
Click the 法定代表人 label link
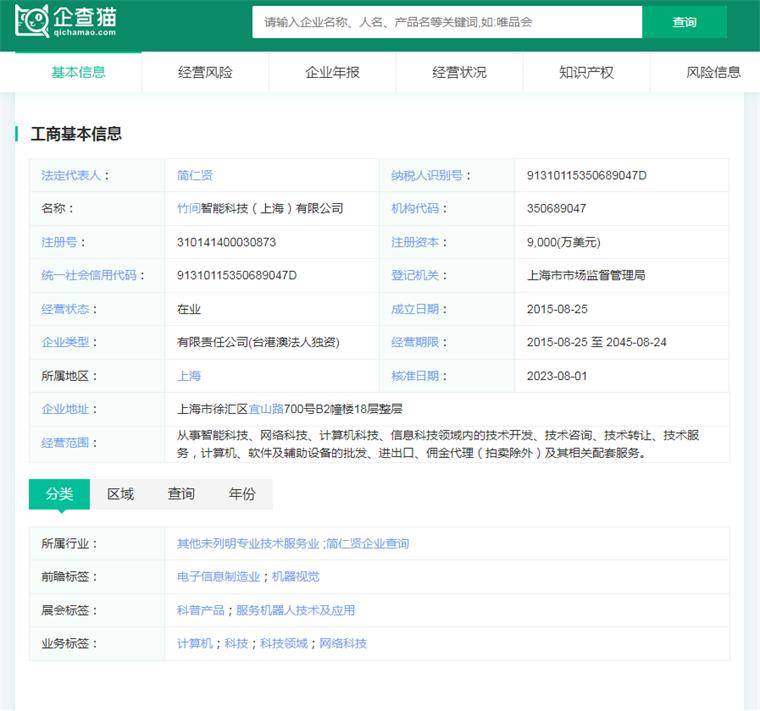pos(71,175)
